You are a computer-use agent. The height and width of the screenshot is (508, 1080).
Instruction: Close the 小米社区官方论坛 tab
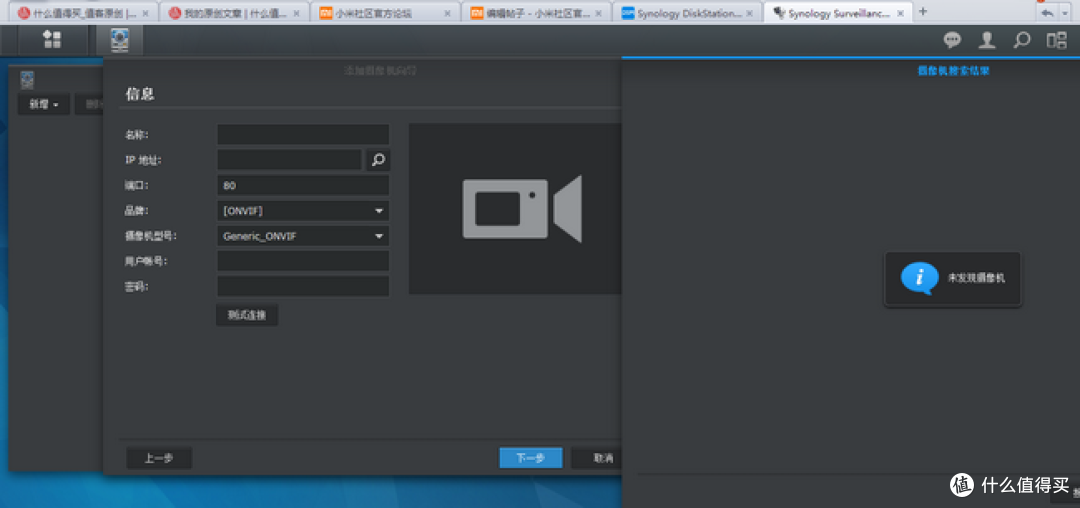pyautogui.click(x=448, y=13)
